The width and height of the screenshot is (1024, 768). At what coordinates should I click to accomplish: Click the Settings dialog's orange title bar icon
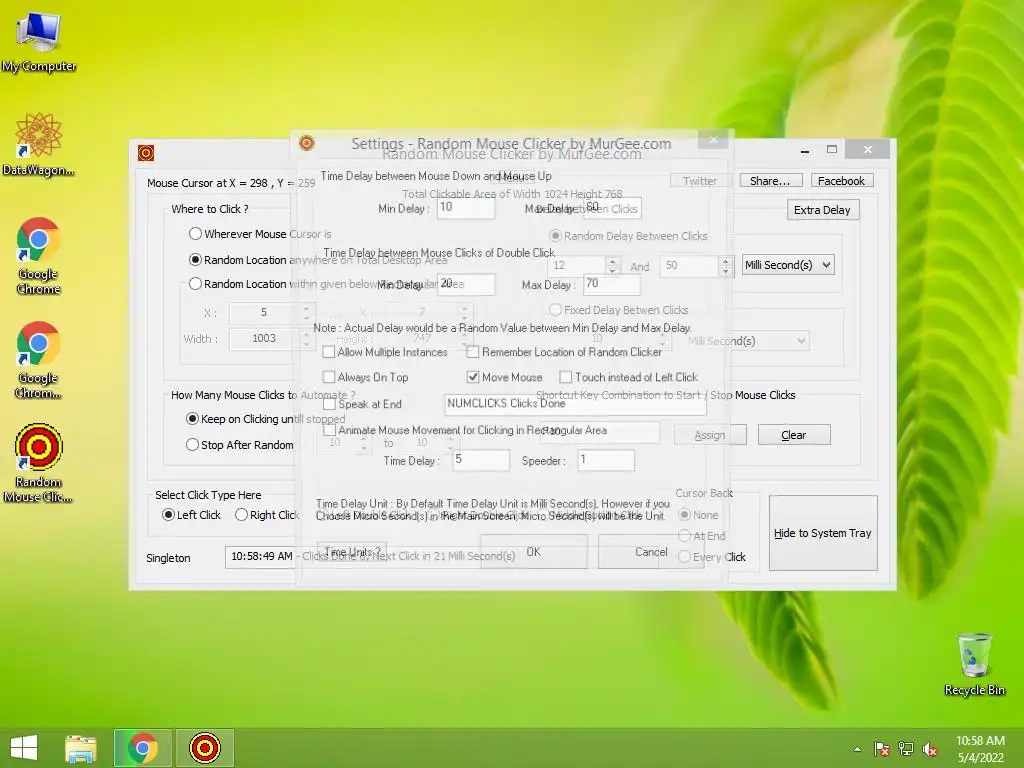coord(306,143)
